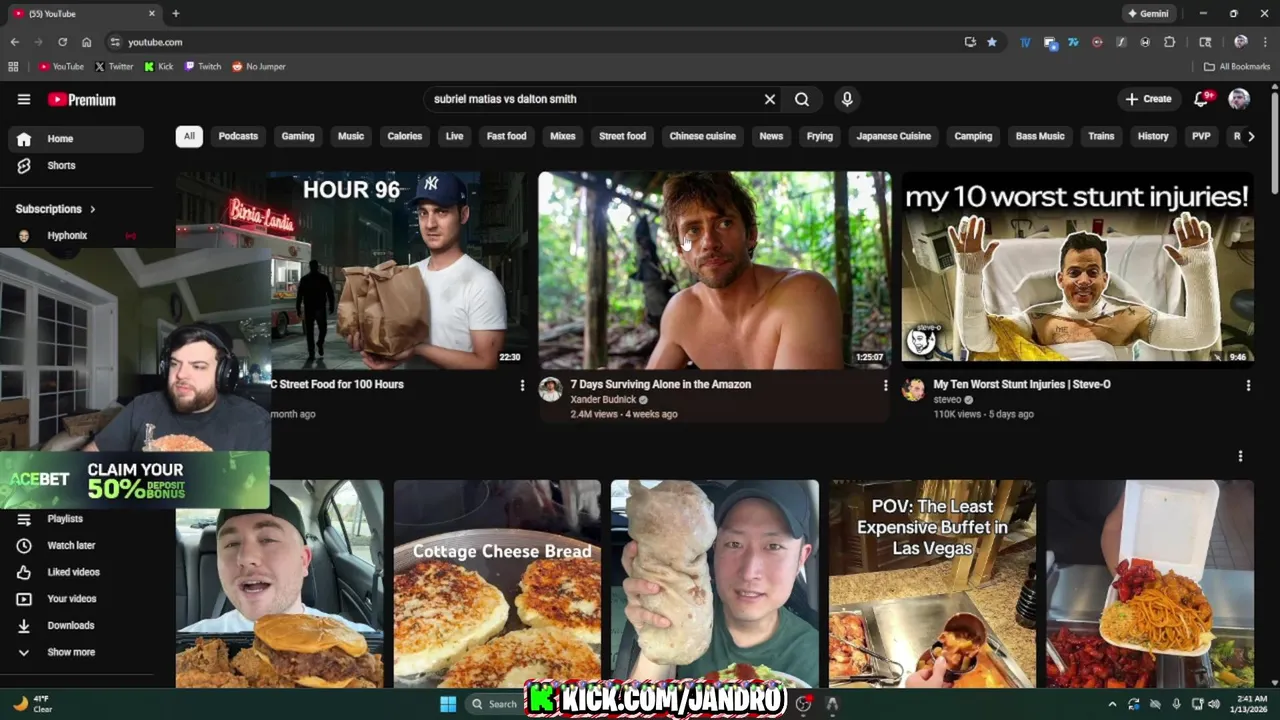Toggle the bookmark star for this page
The width and height of the screenshot is (1280, 720).
(x=992, y=42)
